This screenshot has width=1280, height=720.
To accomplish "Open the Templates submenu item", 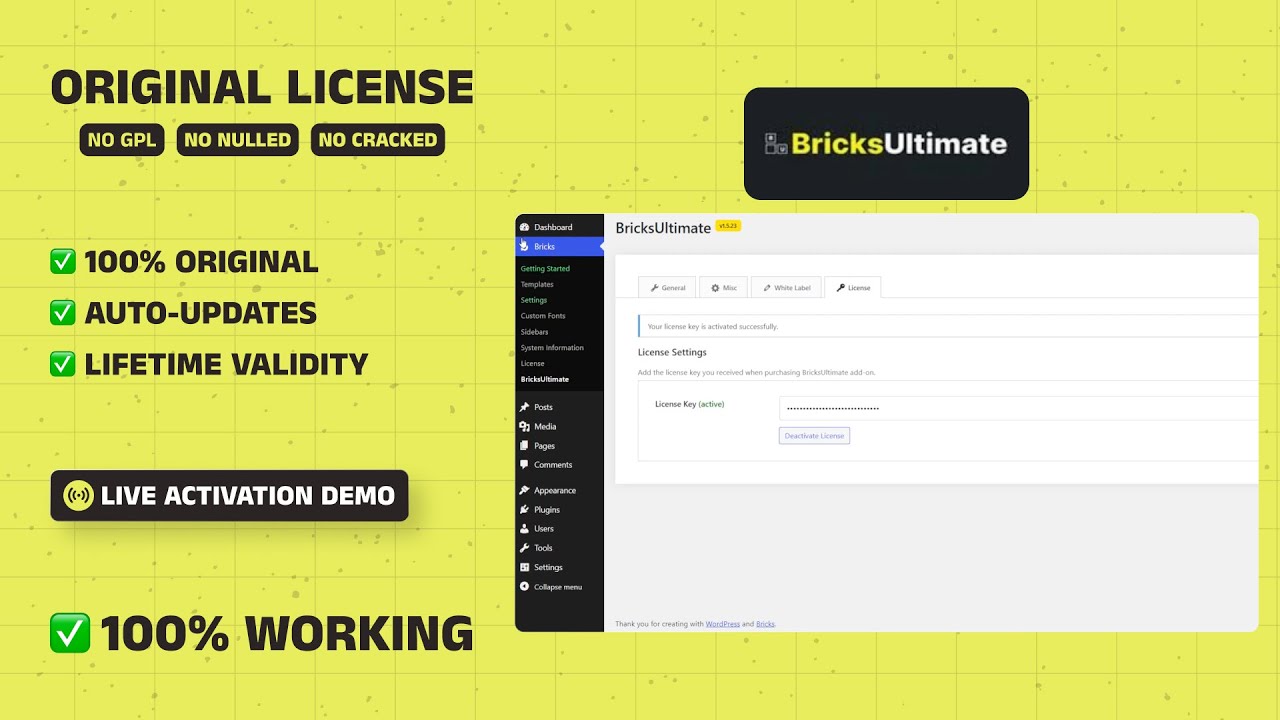I will 537,285.
